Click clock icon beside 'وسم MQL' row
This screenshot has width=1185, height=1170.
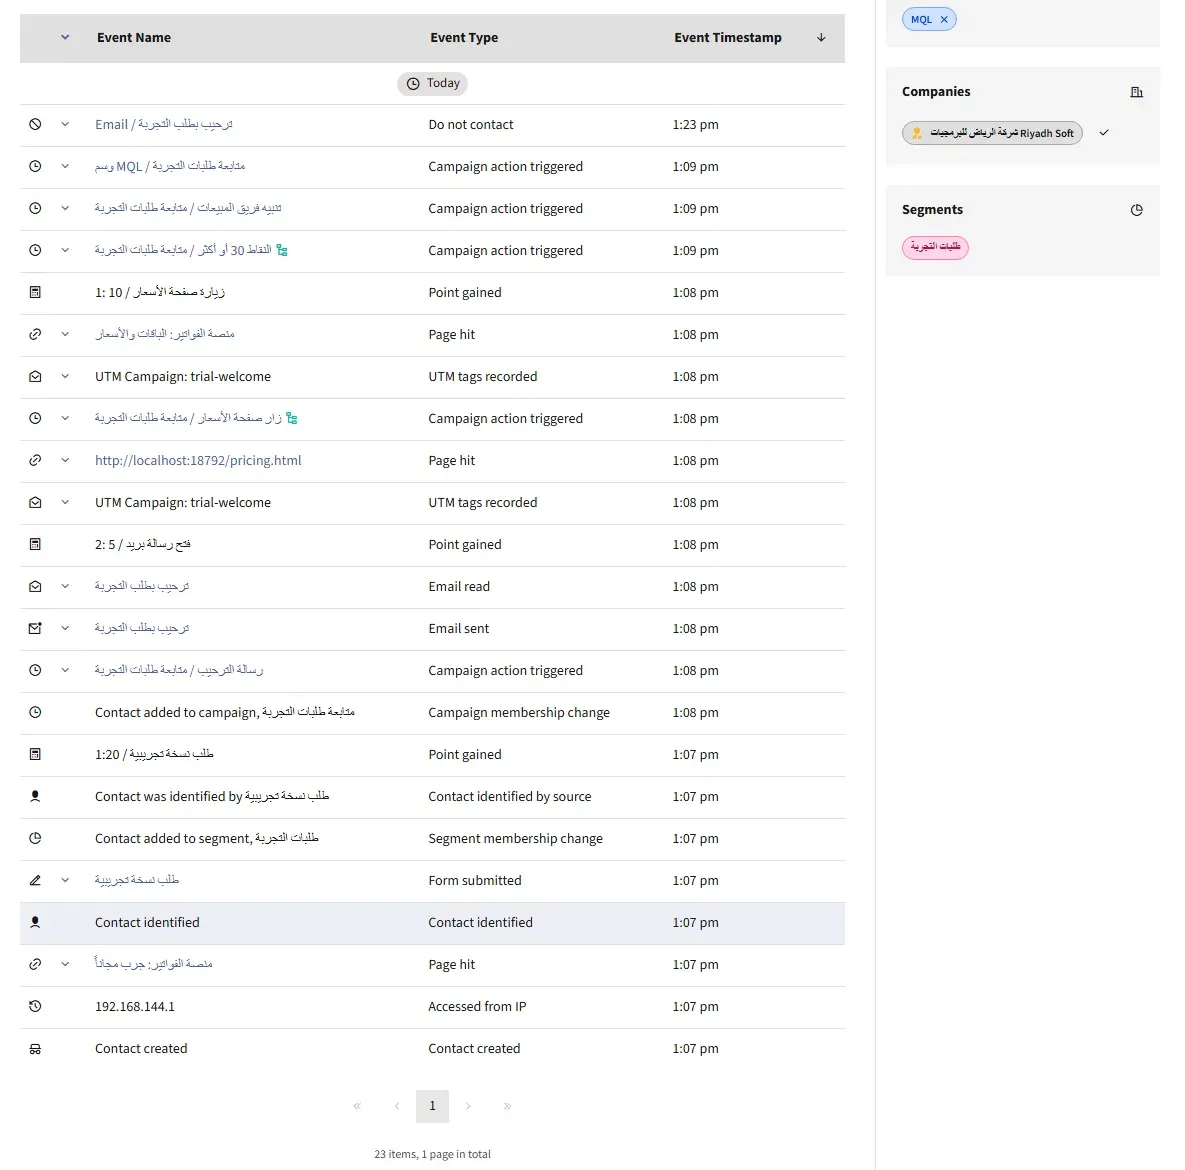tap(35, 166)
